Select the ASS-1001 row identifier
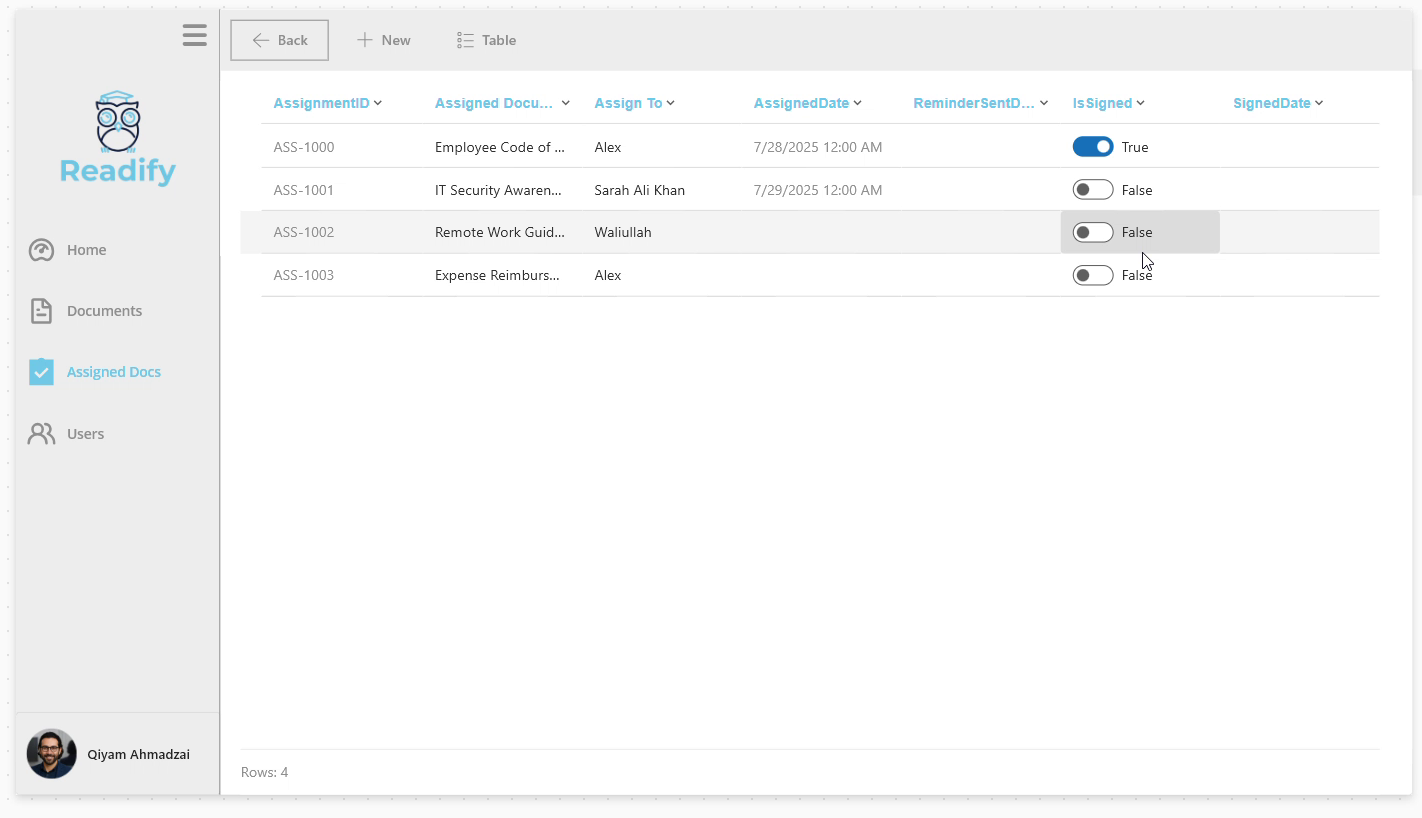This screenshot has height=818, width=1422. [x=304, y=190]
